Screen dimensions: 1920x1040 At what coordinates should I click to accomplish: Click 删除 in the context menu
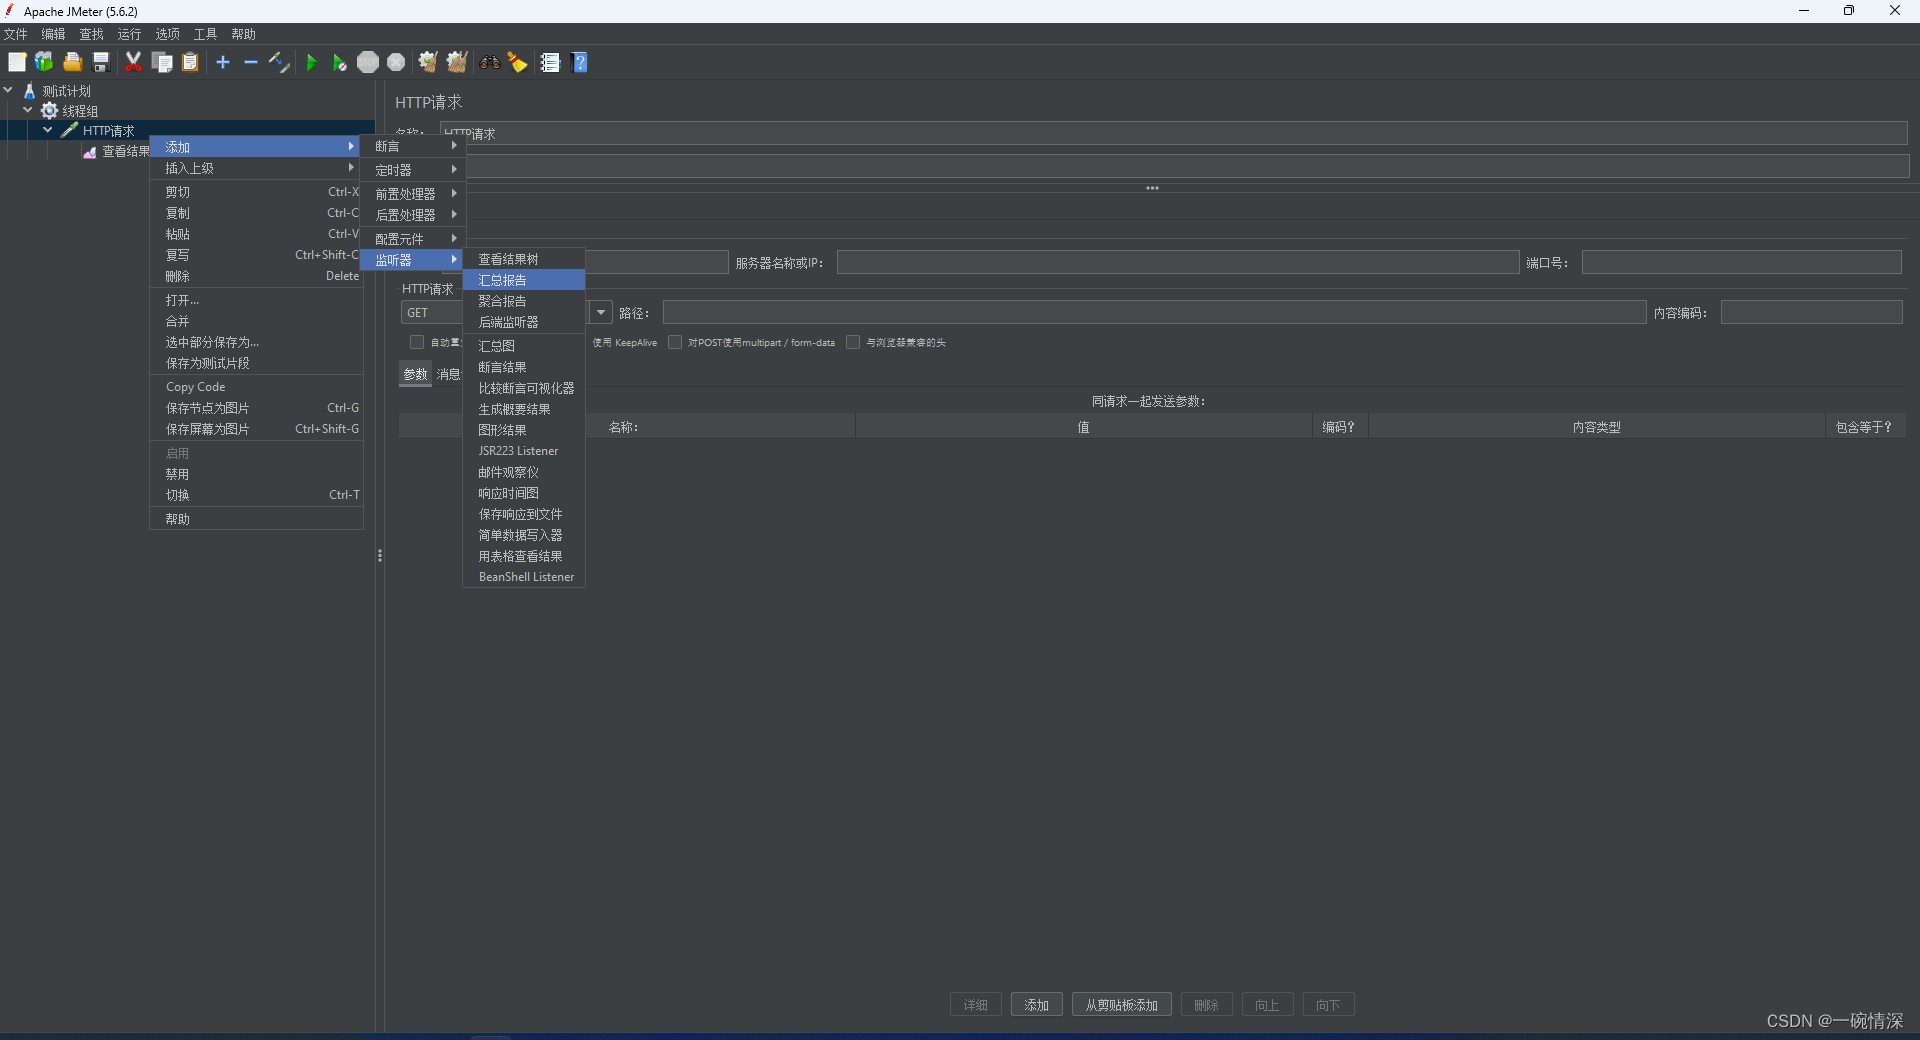[x=256, y=276]
